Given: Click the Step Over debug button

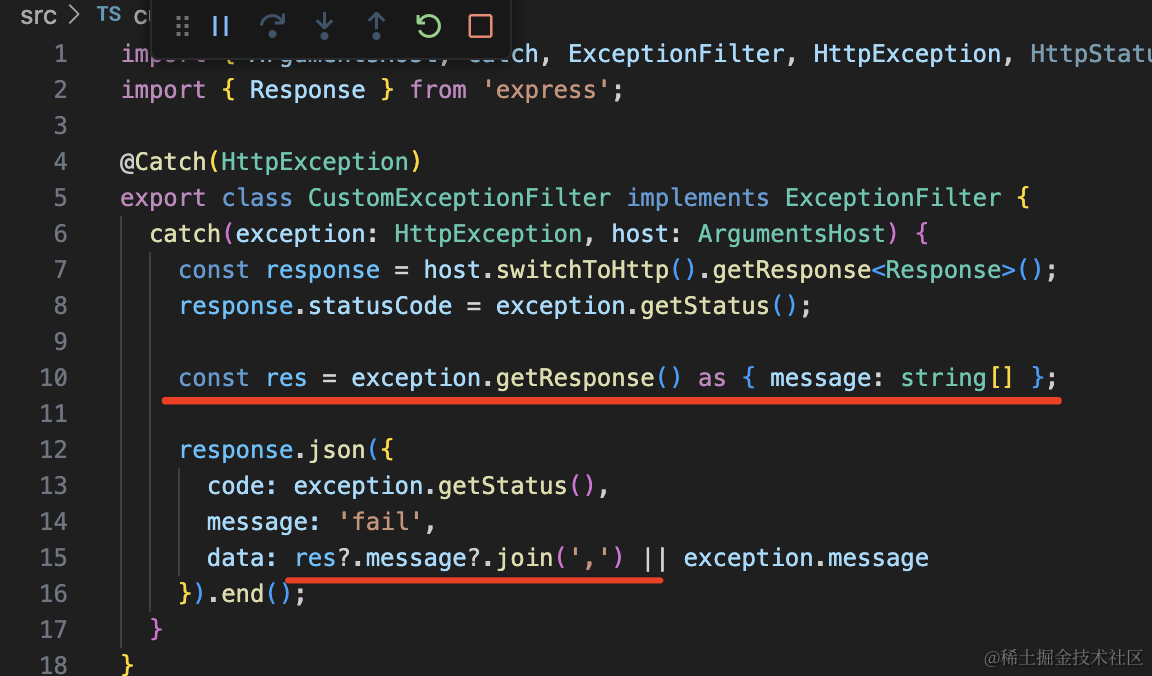Looking at the screenshot, I should (272, 26).
